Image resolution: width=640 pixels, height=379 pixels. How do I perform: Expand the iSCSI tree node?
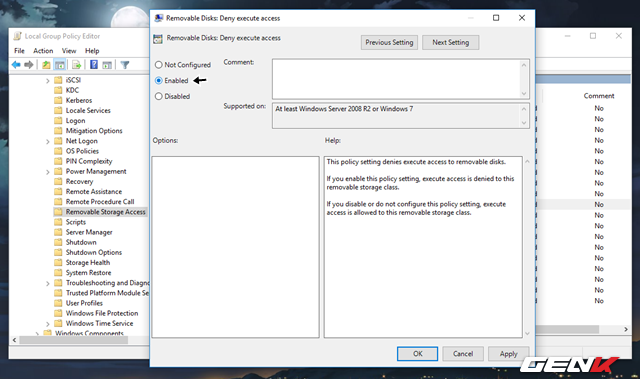pyautogui.click(x=47, y=81)
